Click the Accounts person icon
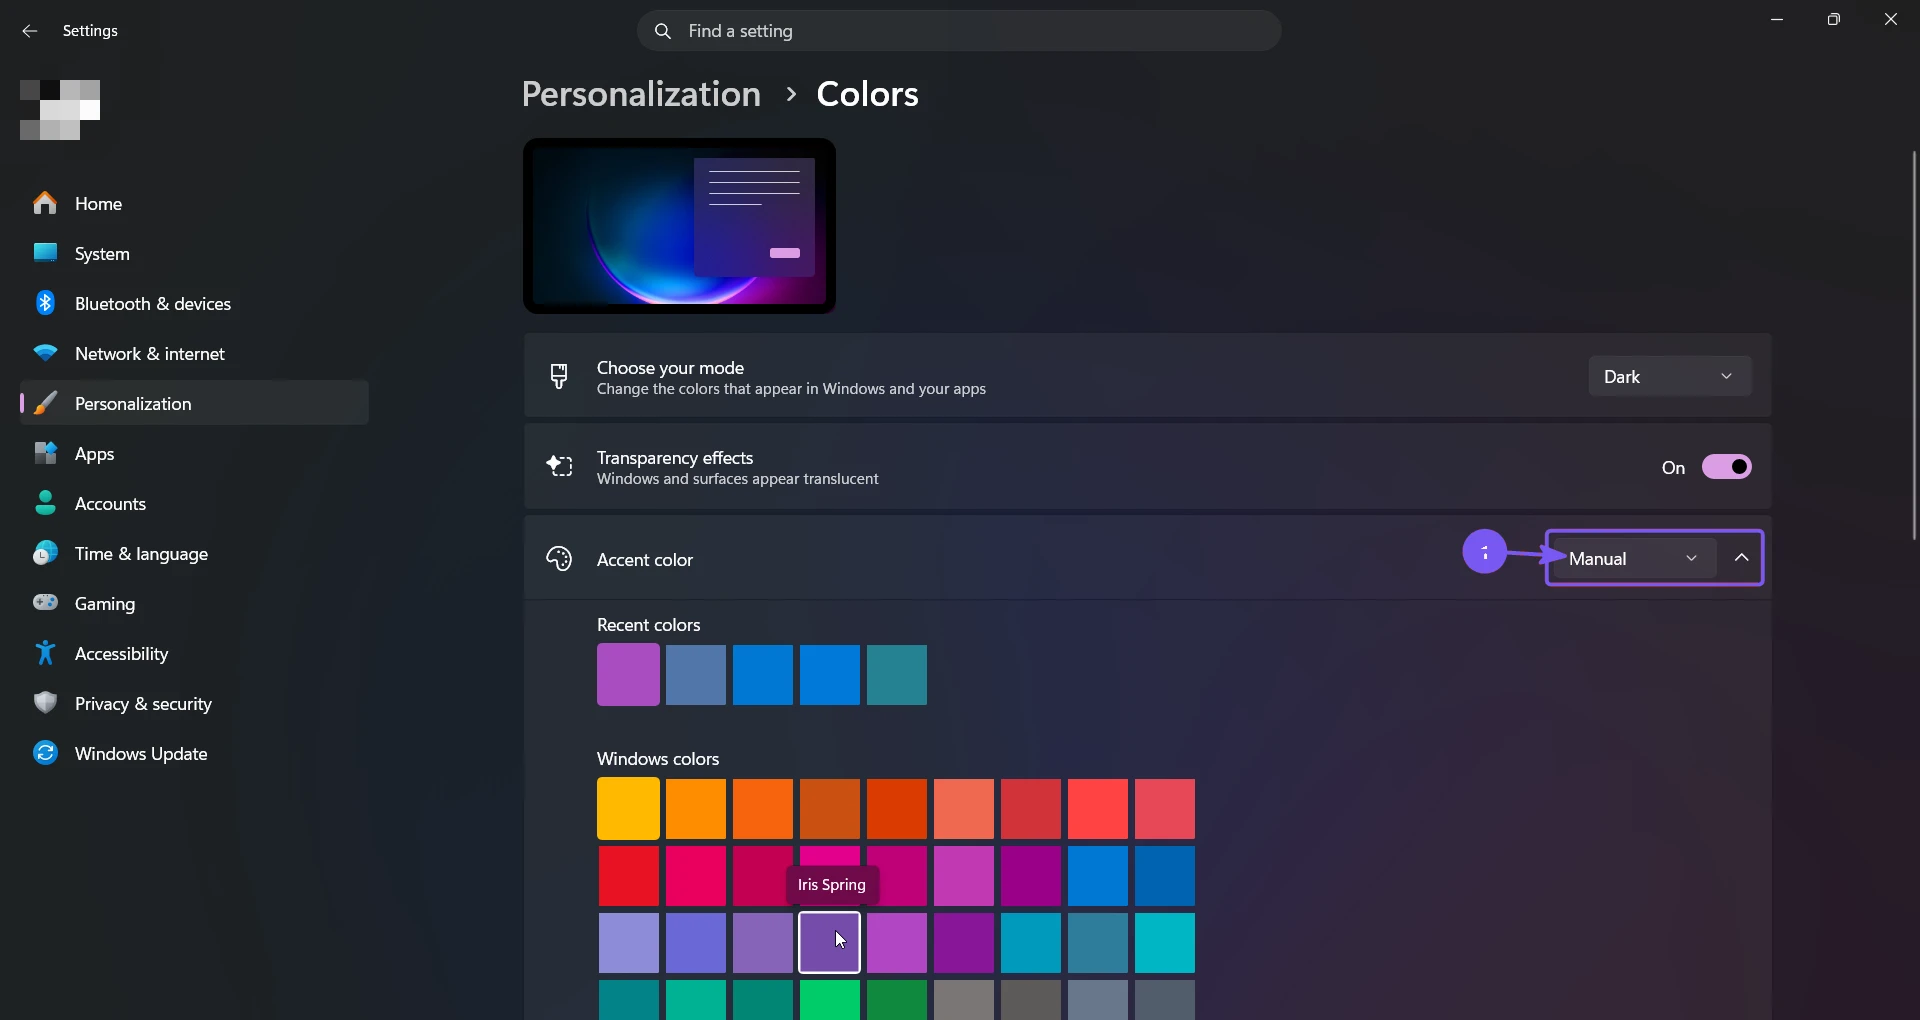 coord(45,503)
